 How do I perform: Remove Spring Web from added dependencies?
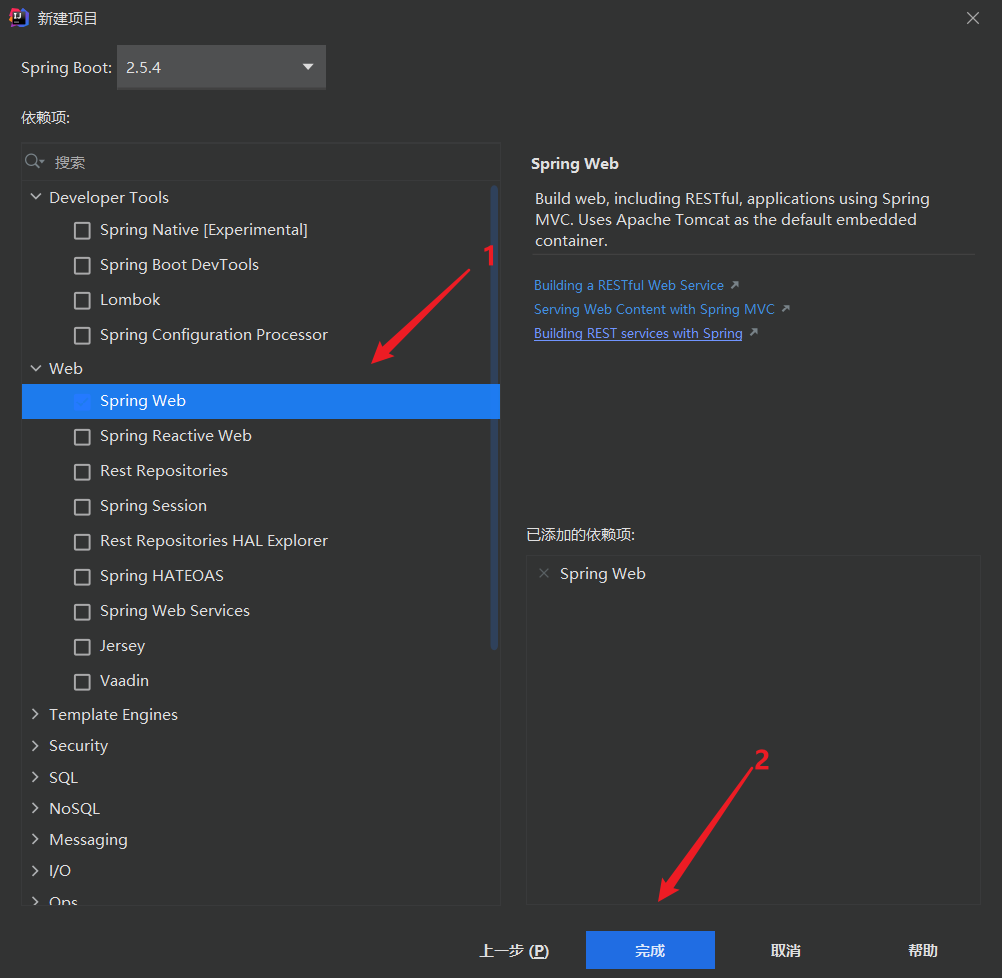click(544, 573)
